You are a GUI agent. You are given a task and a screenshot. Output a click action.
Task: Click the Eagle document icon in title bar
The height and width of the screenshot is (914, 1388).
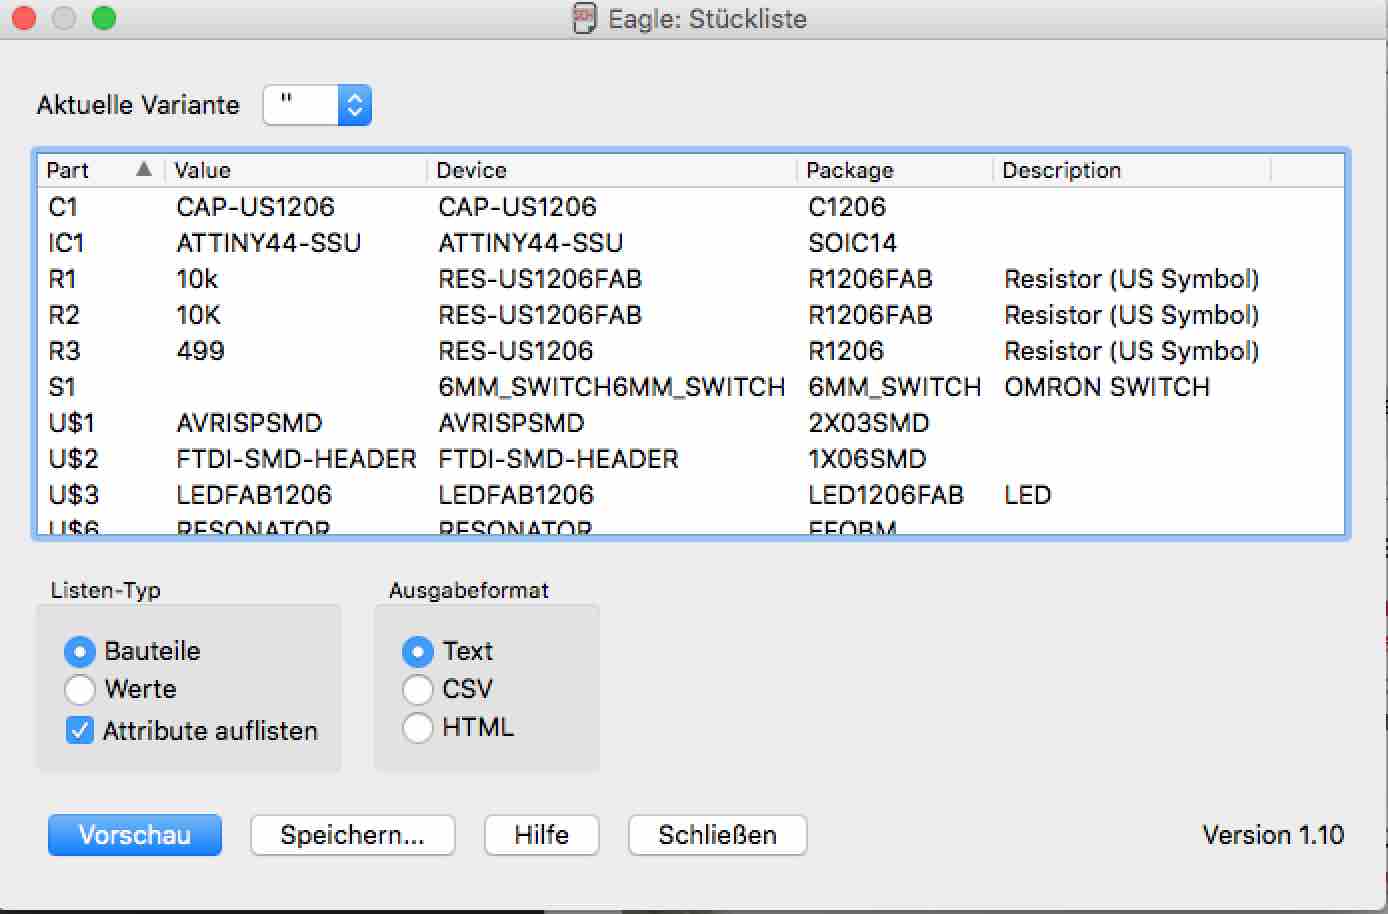click(x=584, y=19)
